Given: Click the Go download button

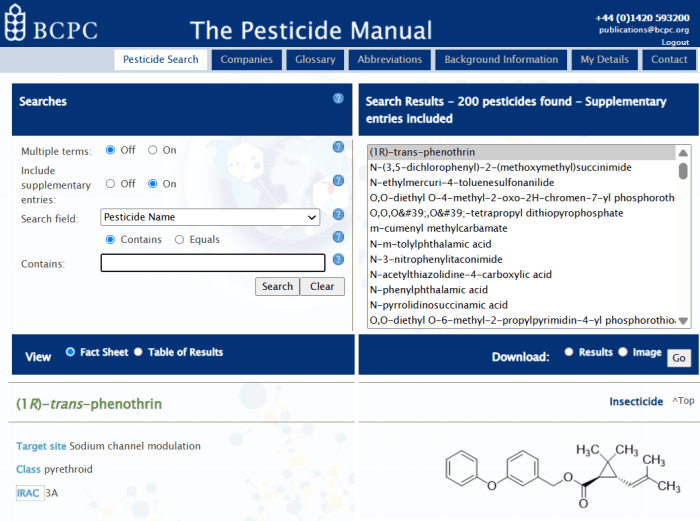Looking at the screenshot, I should pyautogui.click(x=679, y=358).
